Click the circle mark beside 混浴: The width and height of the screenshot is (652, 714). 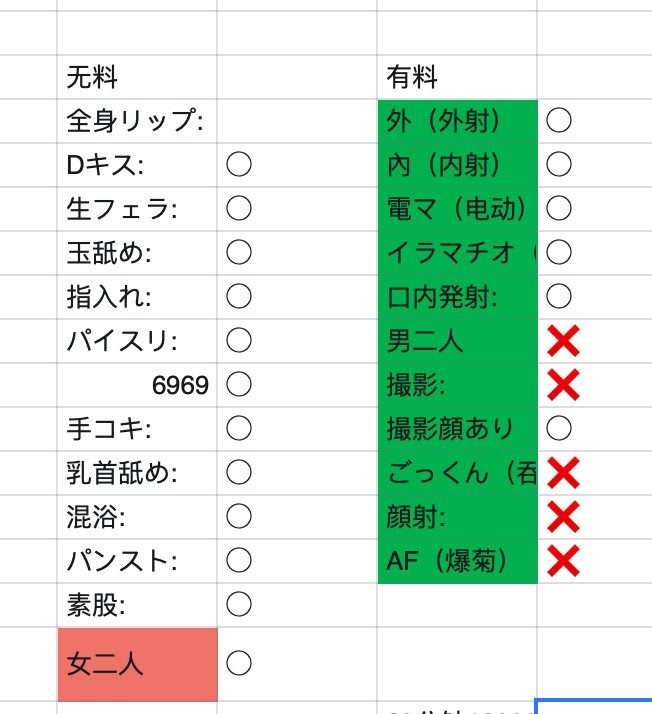[x=238, y=516]
